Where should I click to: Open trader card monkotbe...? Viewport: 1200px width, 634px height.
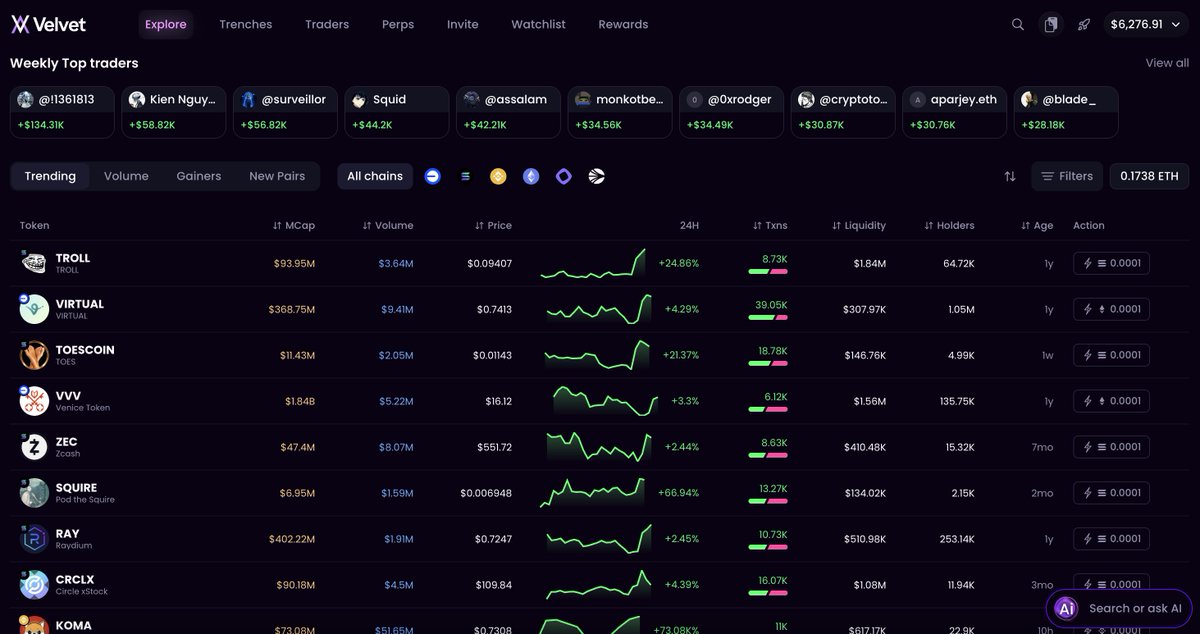pos(618,112)
